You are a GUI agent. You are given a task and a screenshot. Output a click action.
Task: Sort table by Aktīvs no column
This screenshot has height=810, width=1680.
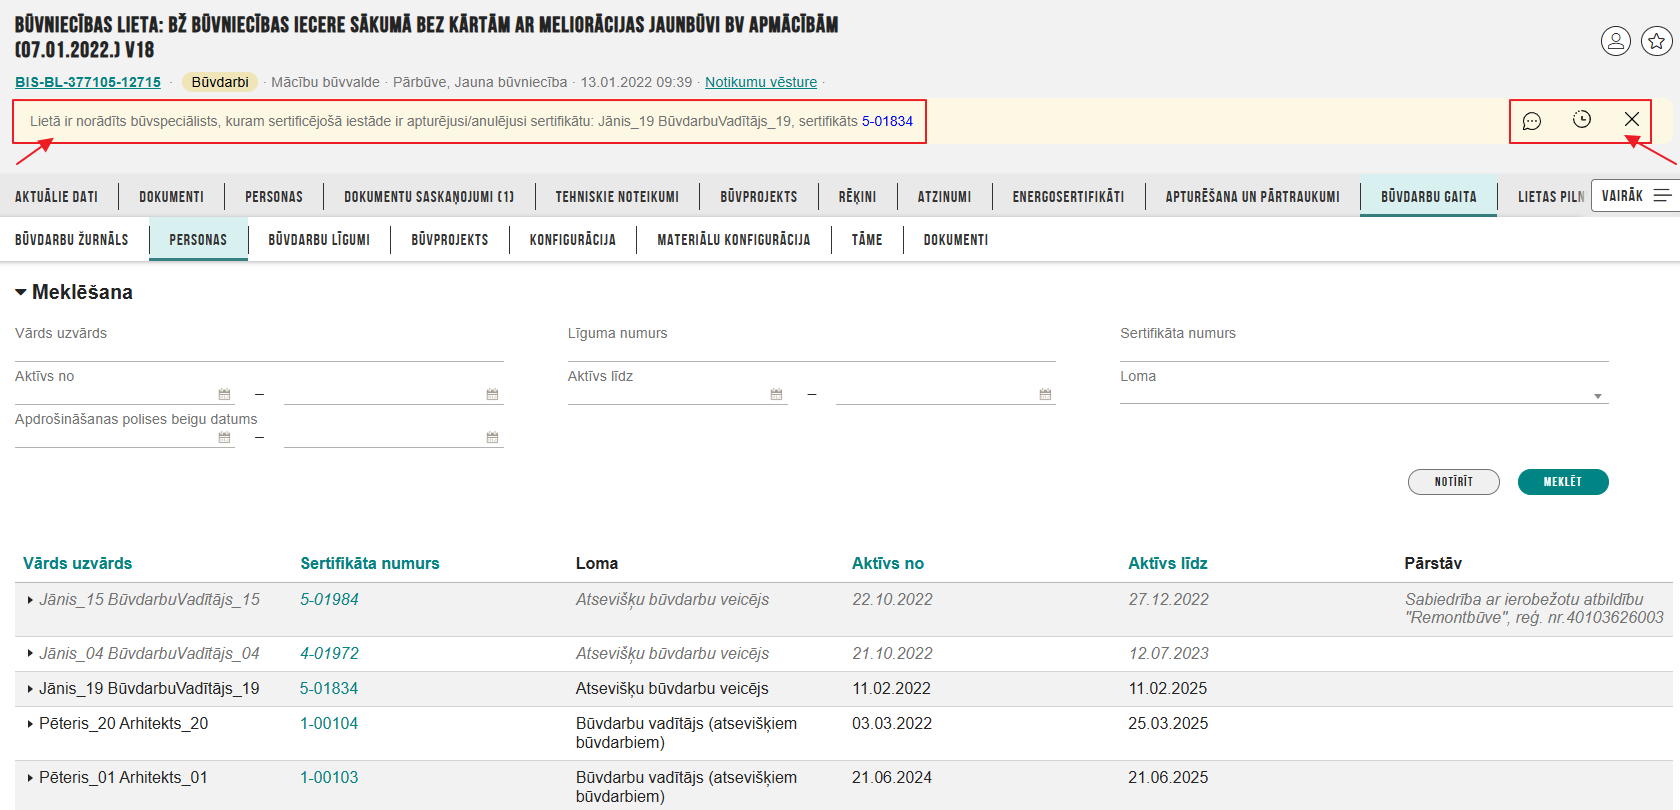click(x=888, y=564)
